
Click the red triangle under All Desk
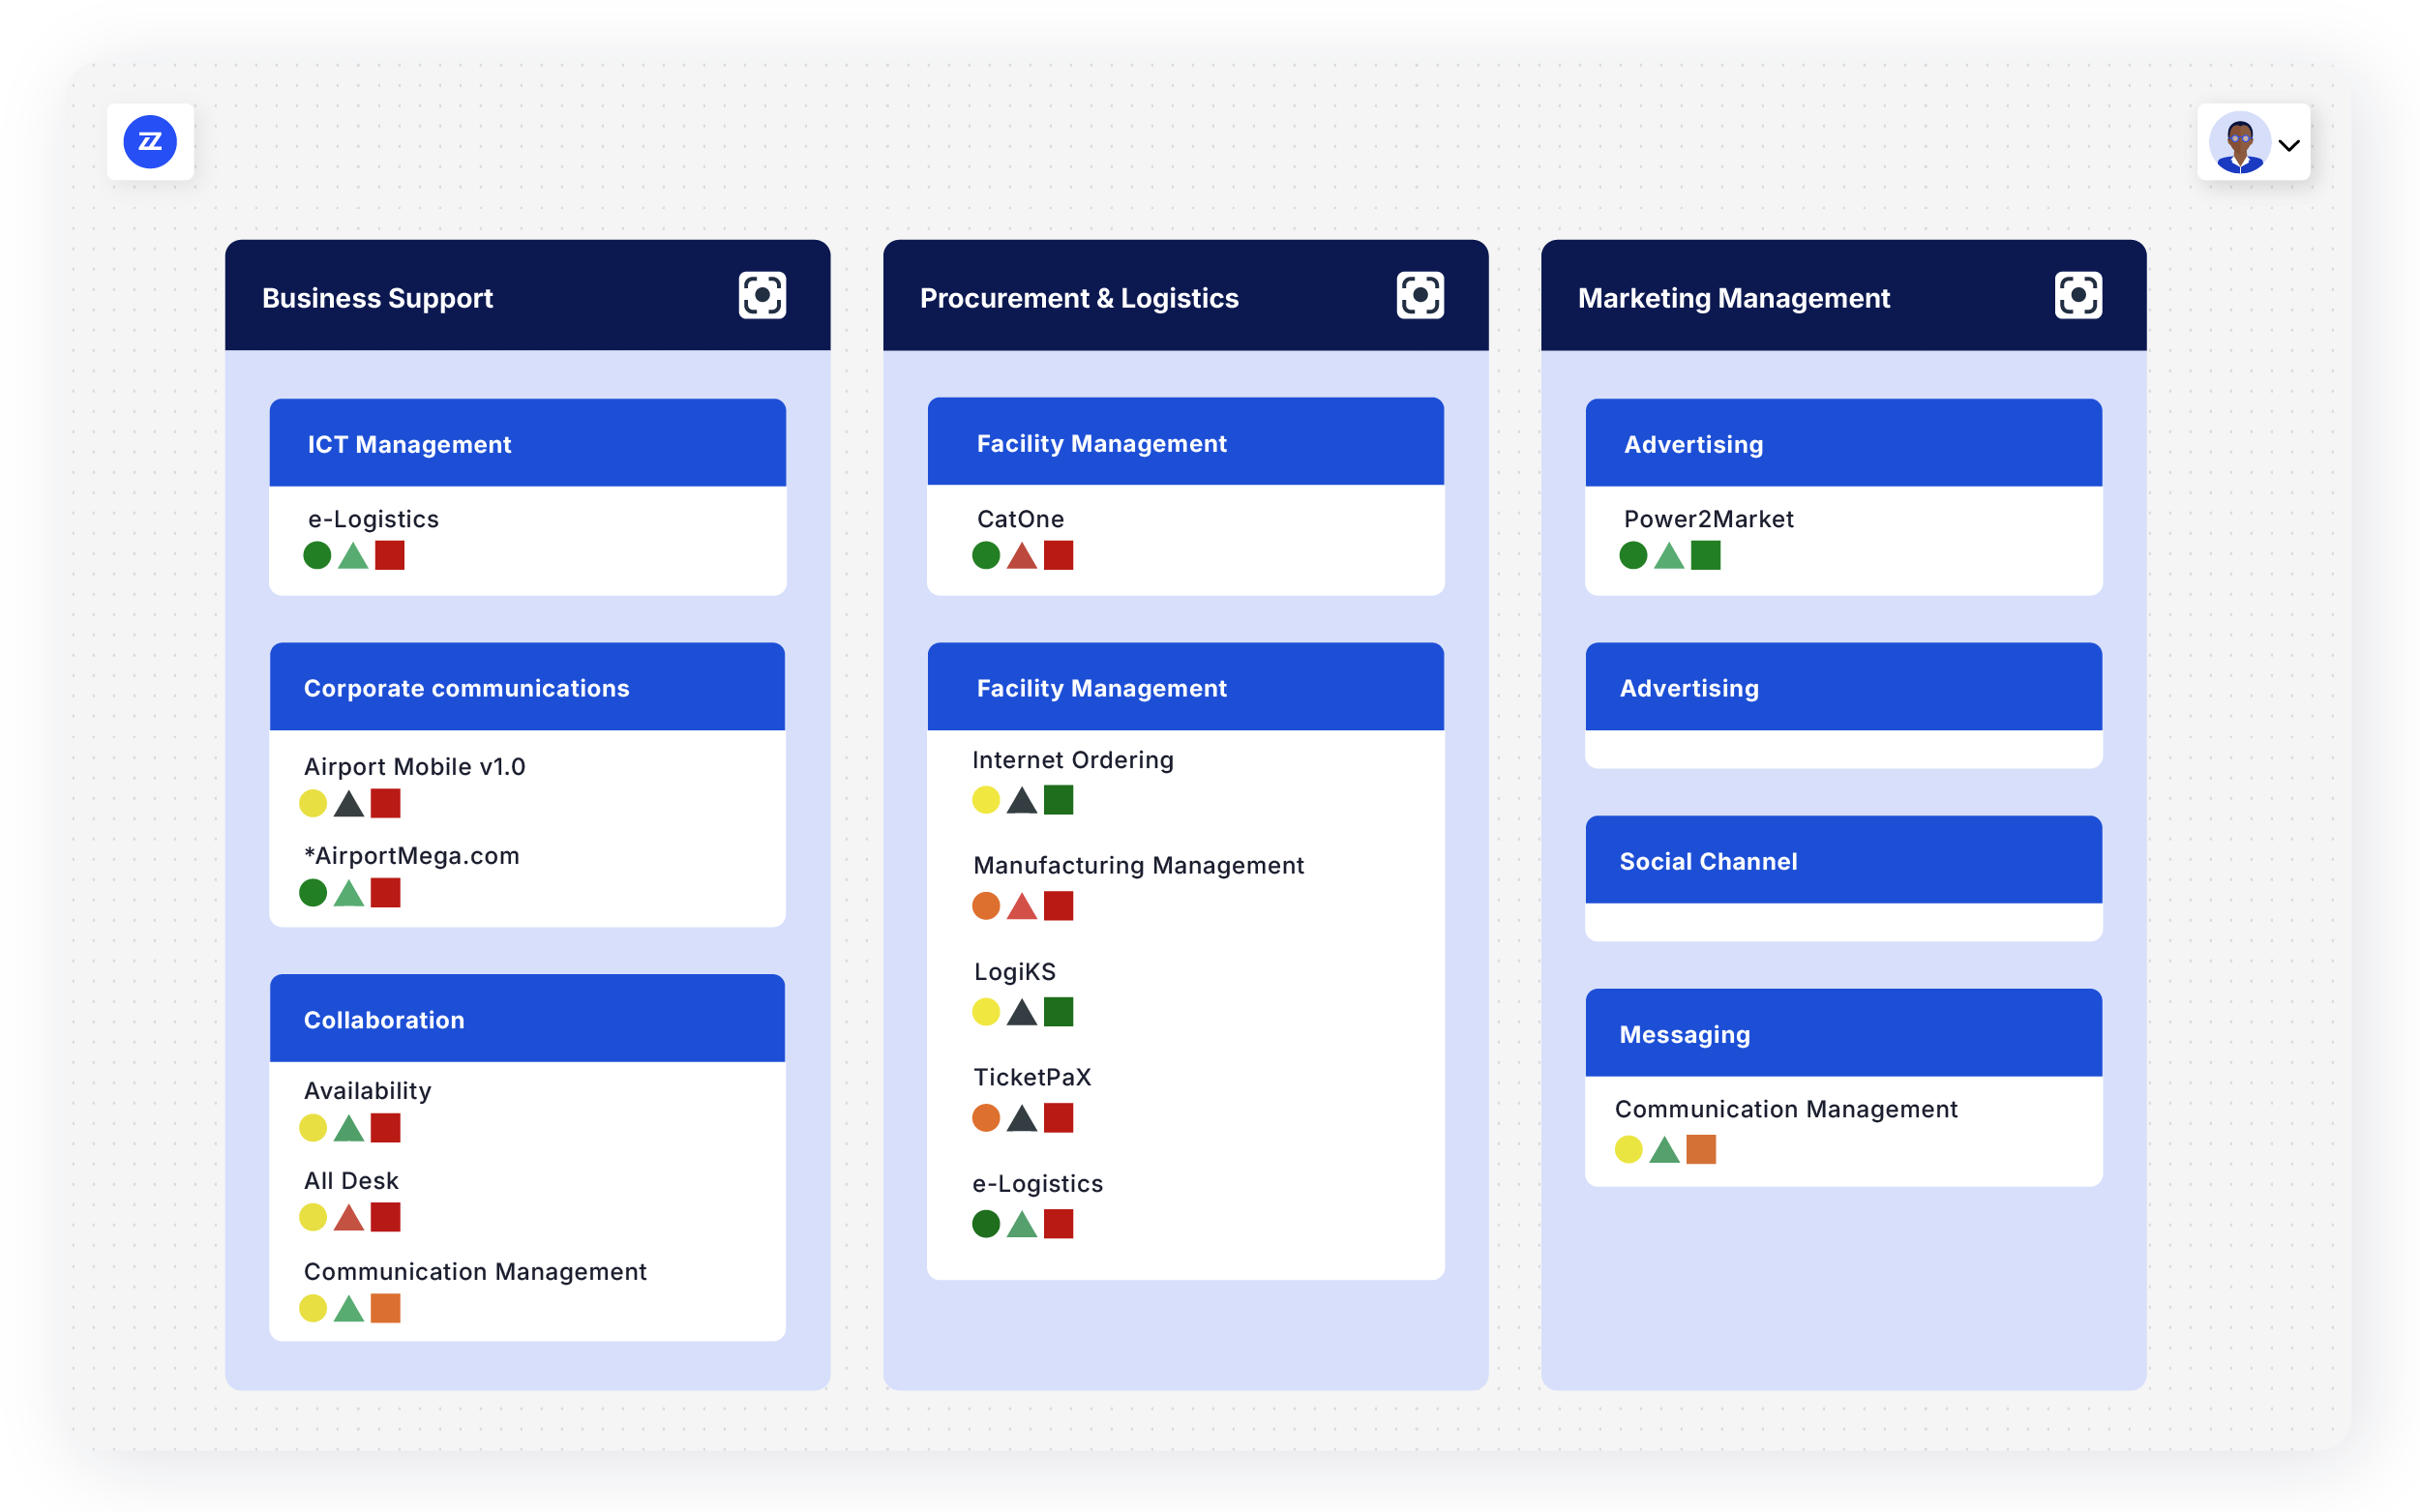pyautogui.click(x=348, y=1217)
